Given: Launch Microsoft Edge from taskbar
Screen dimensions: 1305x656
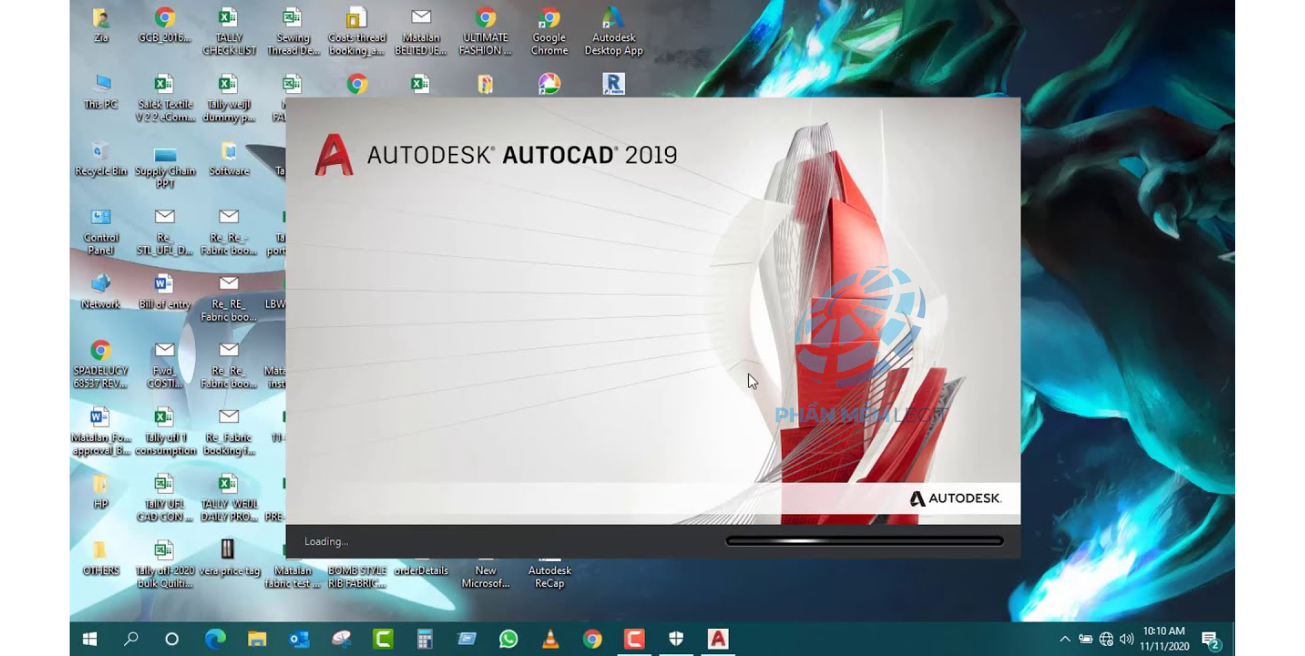Looking at the screenshot, I should point(215,639).
